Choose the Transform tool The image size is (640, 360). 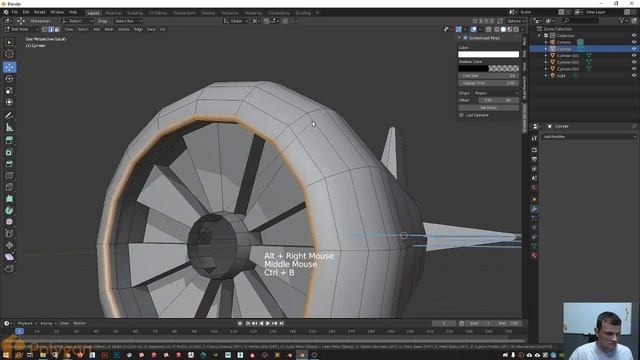point(9,102)
